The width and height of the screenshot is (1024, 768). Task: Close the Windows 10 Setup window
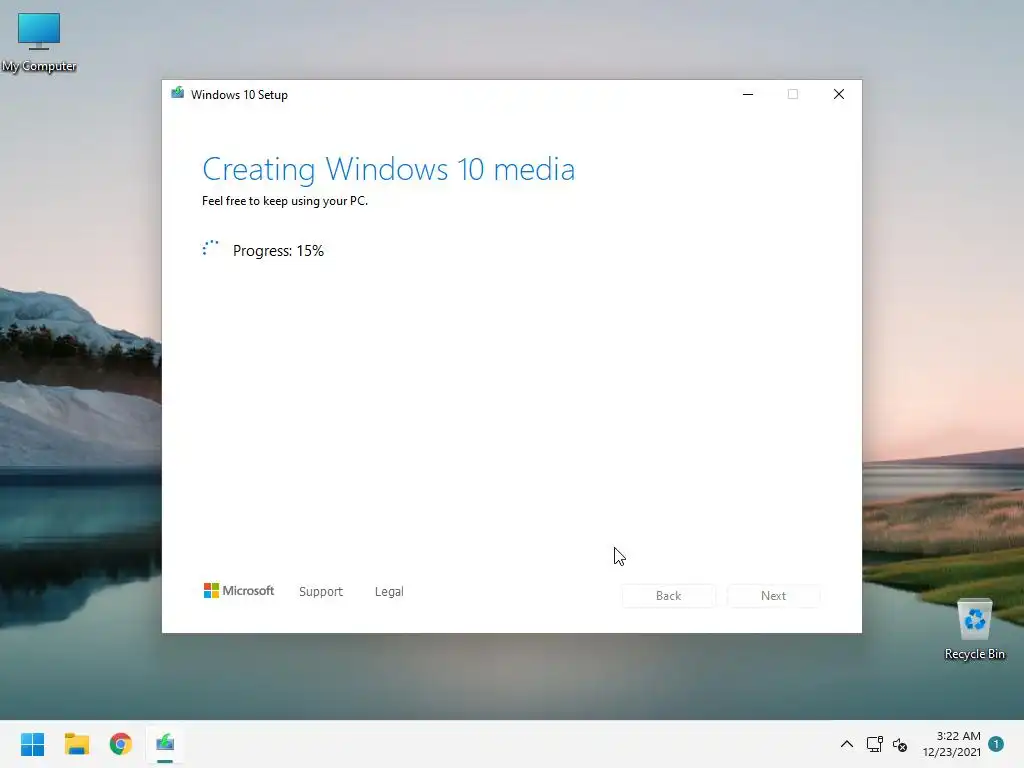tap(839, 94)
